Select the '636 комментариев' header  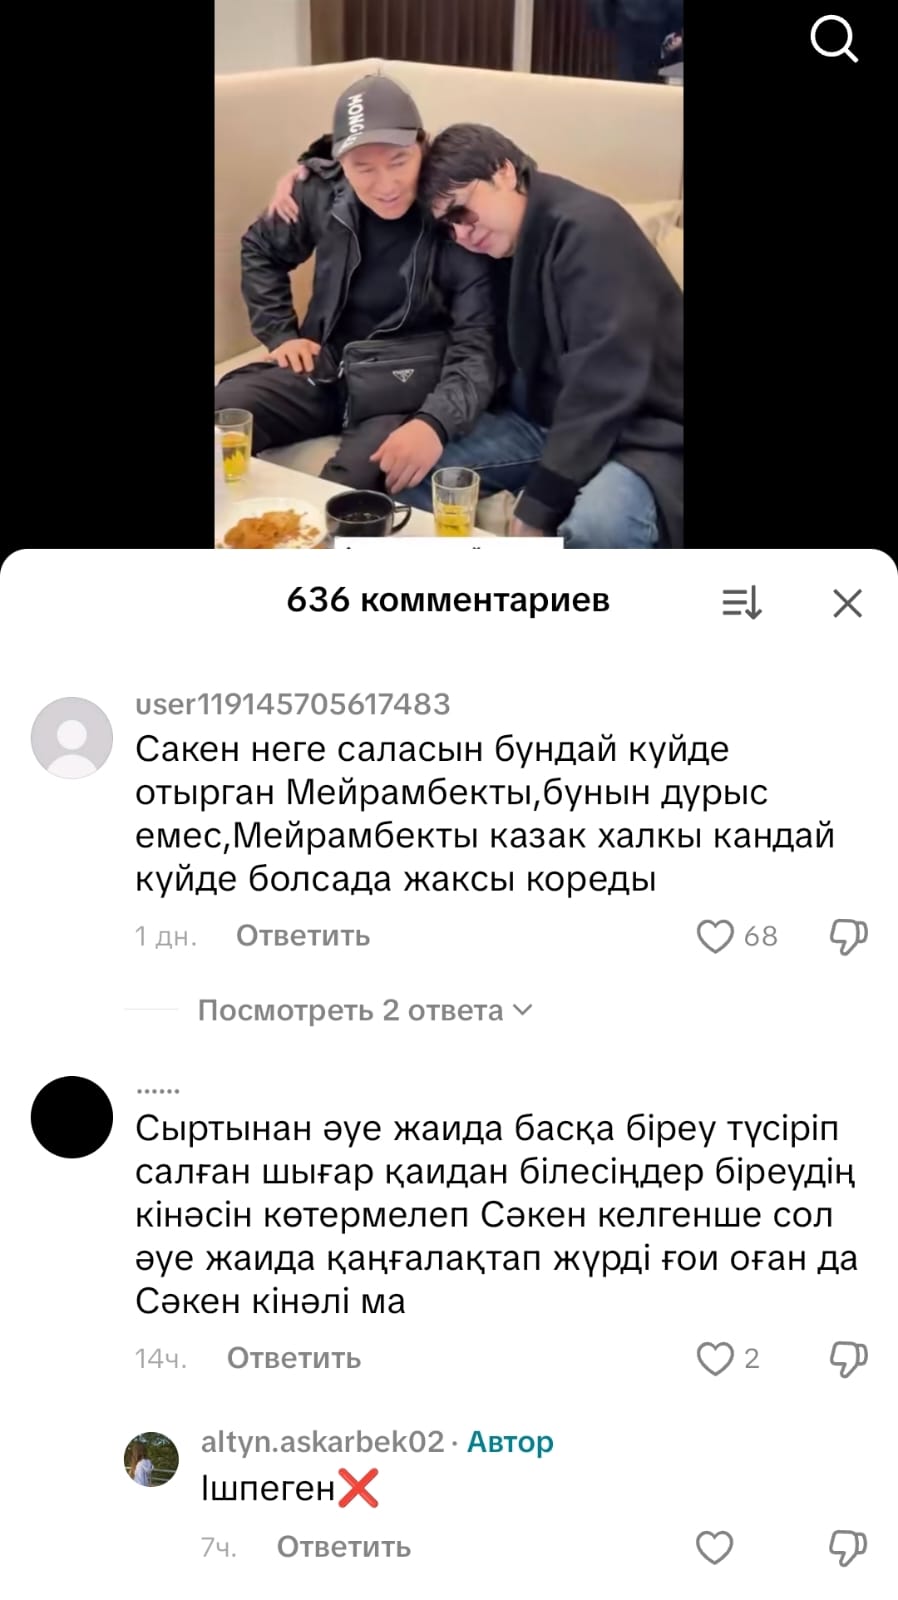(448, 600)
